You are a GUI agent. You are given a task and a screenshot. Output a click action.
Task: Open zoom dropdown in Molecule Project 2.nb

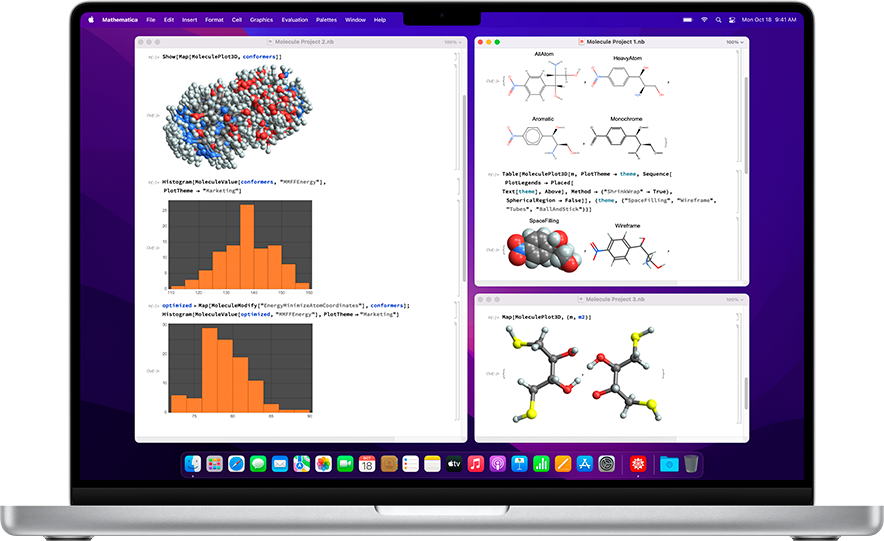point(452,42)
